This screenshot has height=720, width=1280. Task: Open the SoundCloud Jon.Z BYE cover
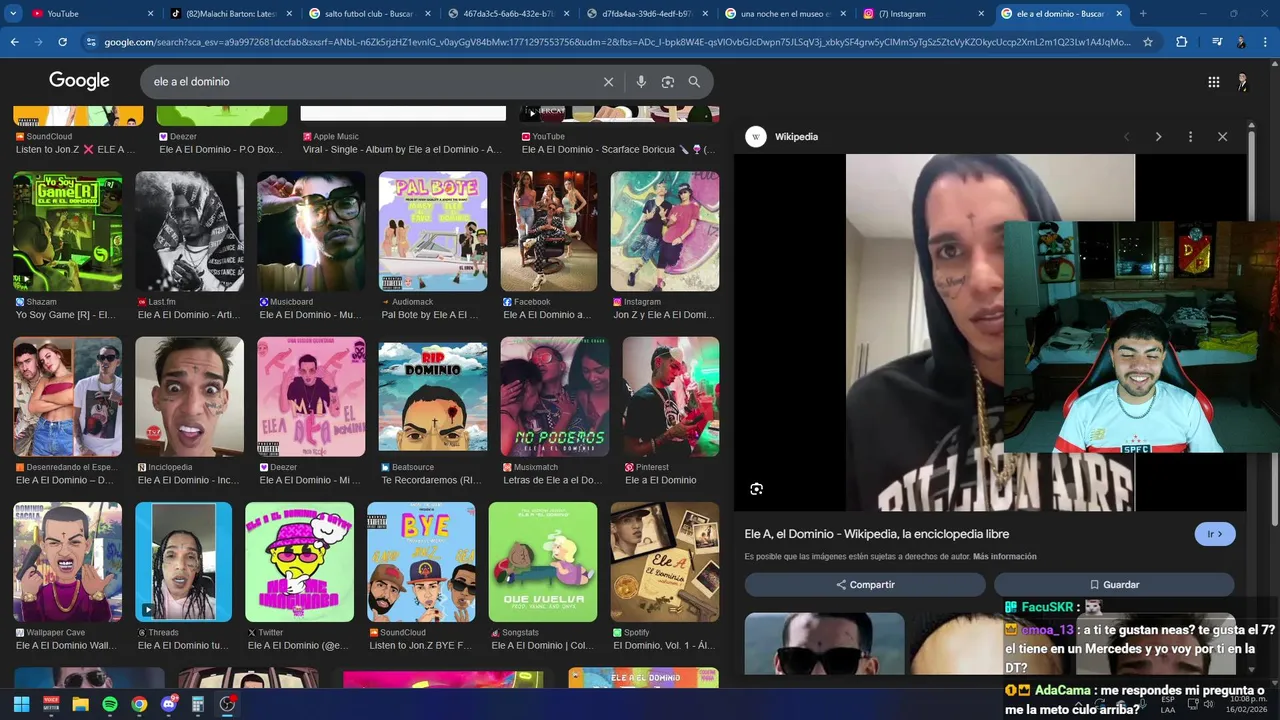point(421,562)
